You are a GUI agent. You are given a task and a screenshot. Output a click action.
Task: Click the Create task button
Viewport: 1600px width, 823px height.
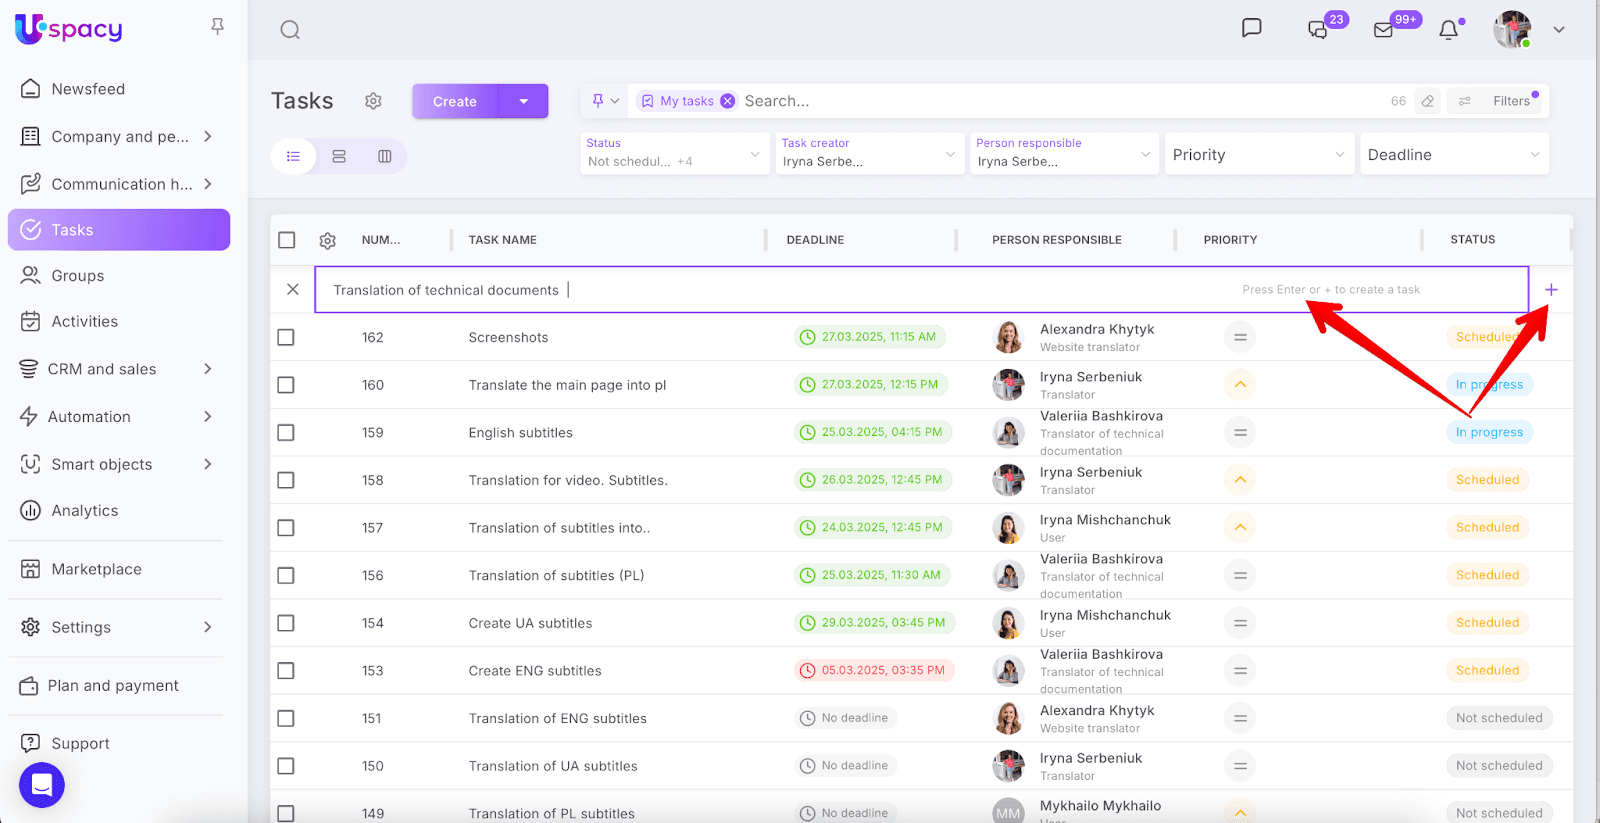tap(455, 101)
